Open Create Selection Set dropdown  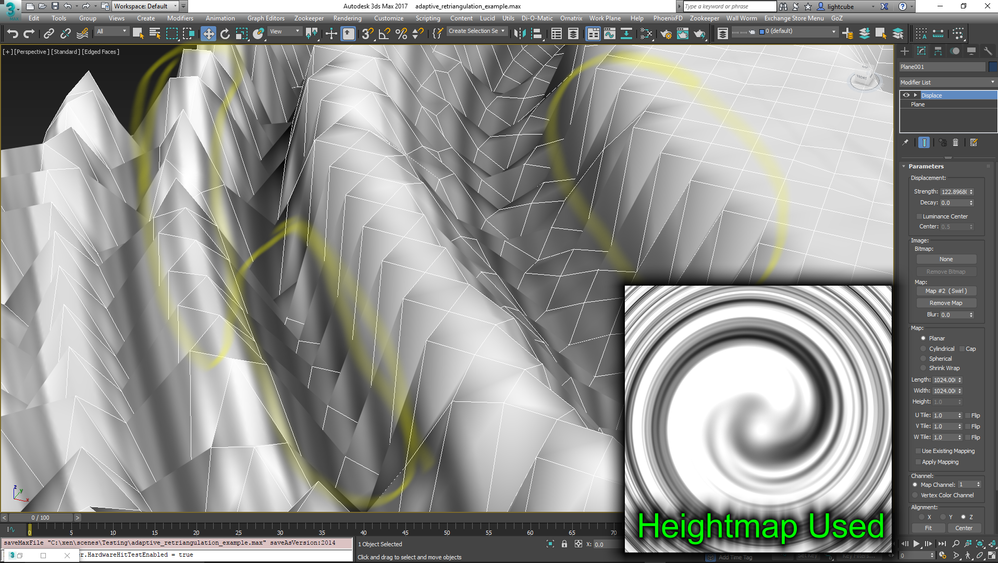tap(477, 31)
